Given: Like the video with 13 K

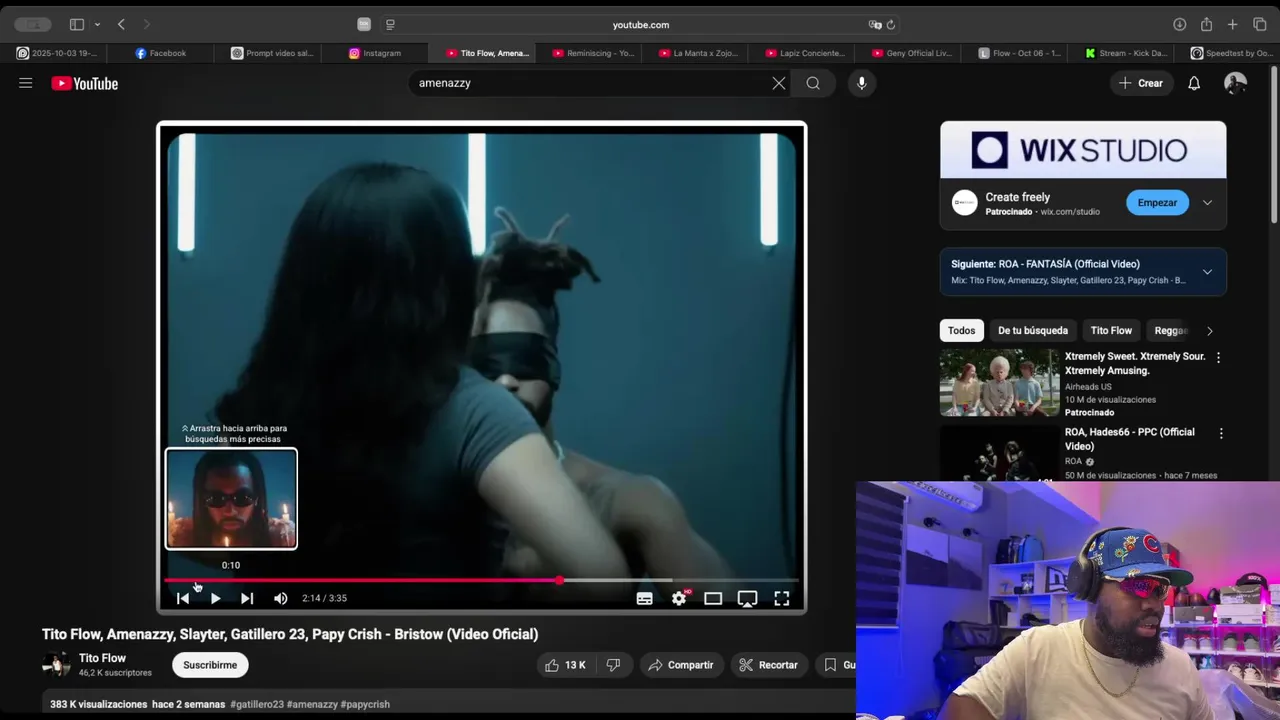Looking at the screenshot, I should coord(565,665).
